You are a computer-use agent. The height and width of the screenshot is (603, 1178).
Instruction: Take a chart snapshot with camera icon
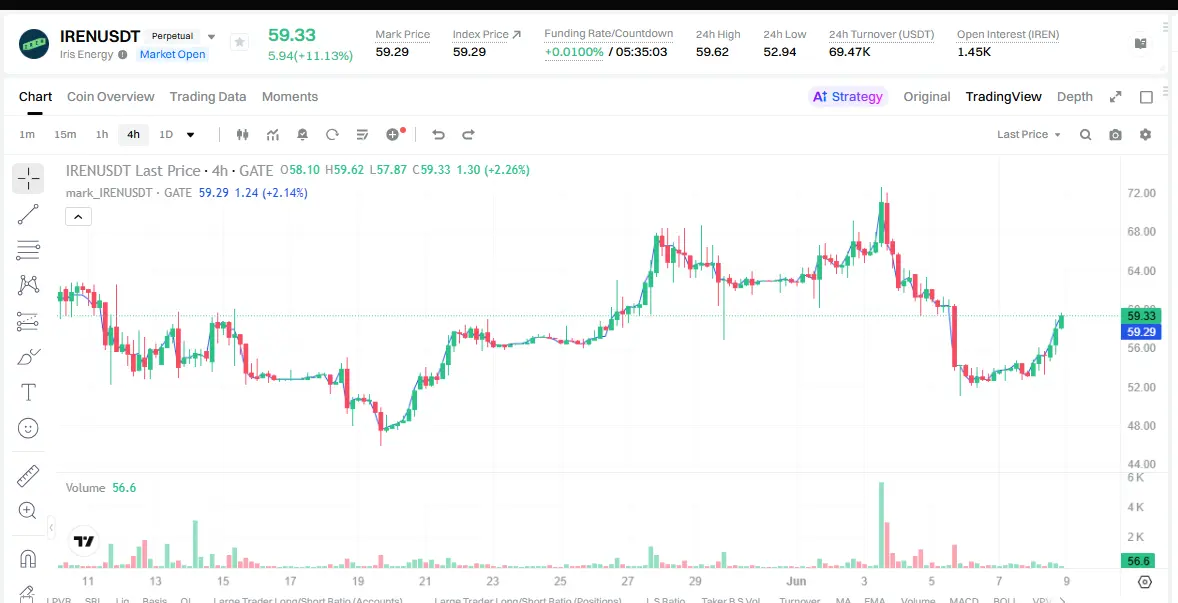click(1116, 134)
